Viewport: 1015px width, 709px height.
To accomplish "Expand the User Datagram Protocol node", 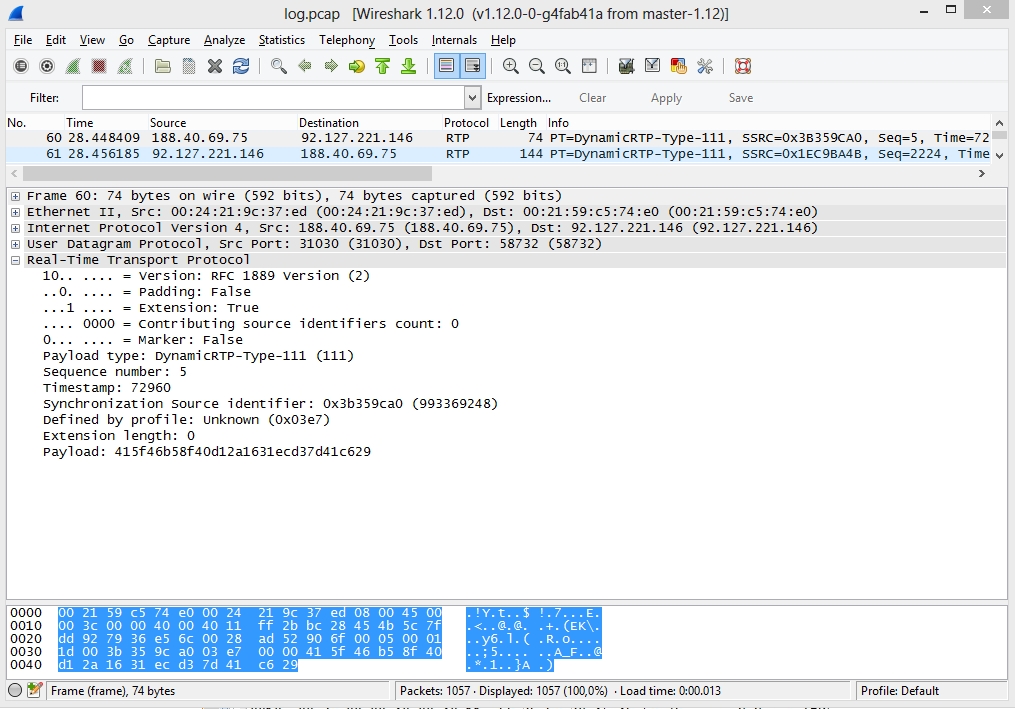I will click(x=16, y=244).
